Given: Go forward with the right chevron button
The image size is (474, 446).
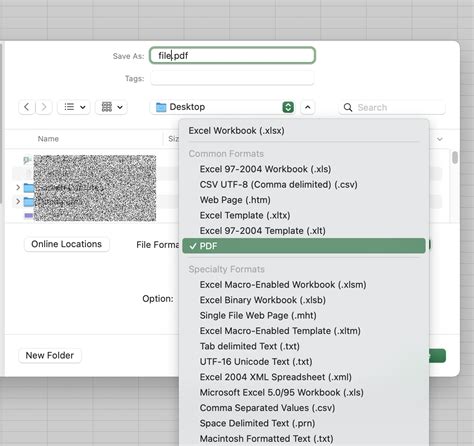Looking at the screenshot, I should tap(44, 107).
